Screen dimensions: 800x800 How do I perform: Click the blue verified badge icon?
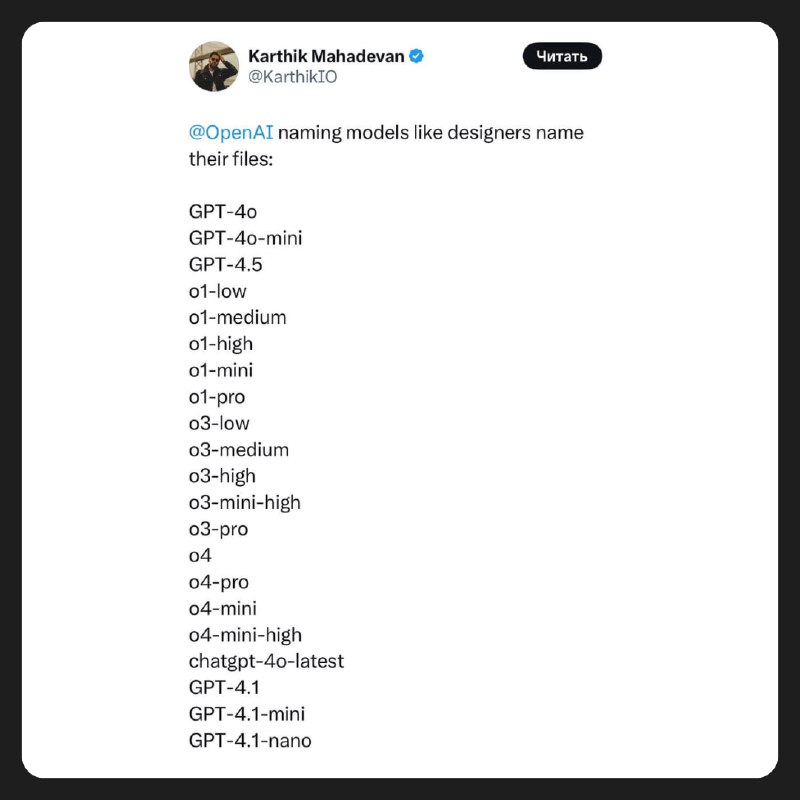click(416, 56)
